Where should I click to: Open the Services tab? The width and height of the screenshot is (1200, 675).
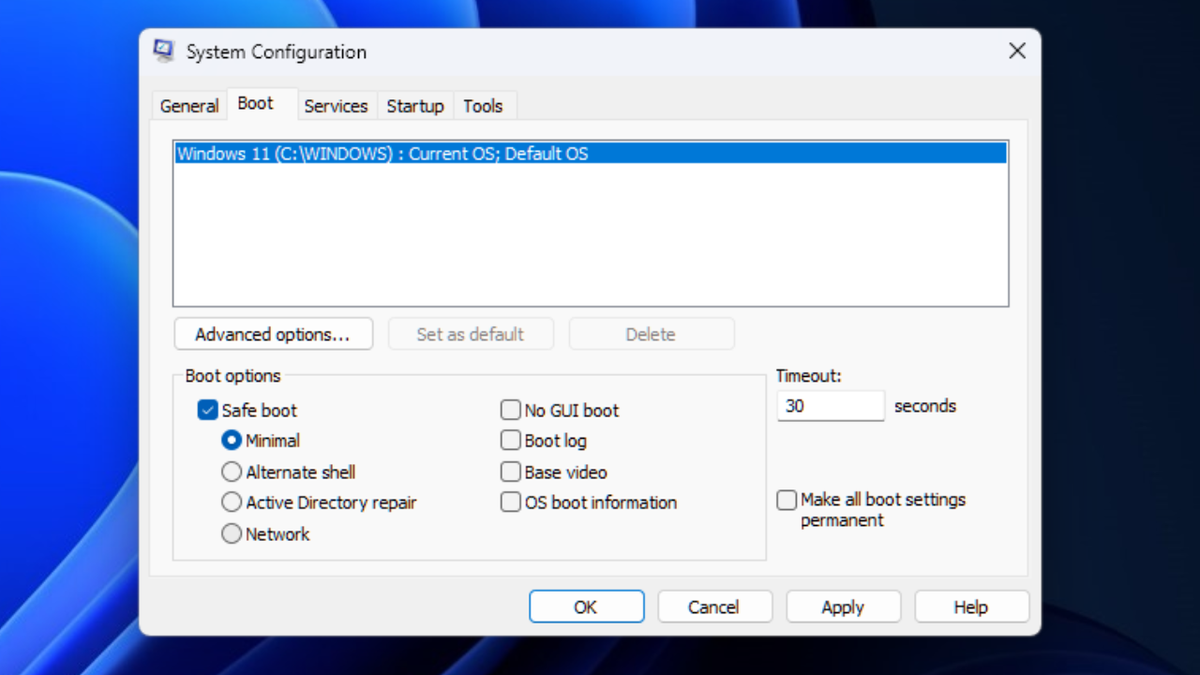pyautogui.click(x=336, y=106)
